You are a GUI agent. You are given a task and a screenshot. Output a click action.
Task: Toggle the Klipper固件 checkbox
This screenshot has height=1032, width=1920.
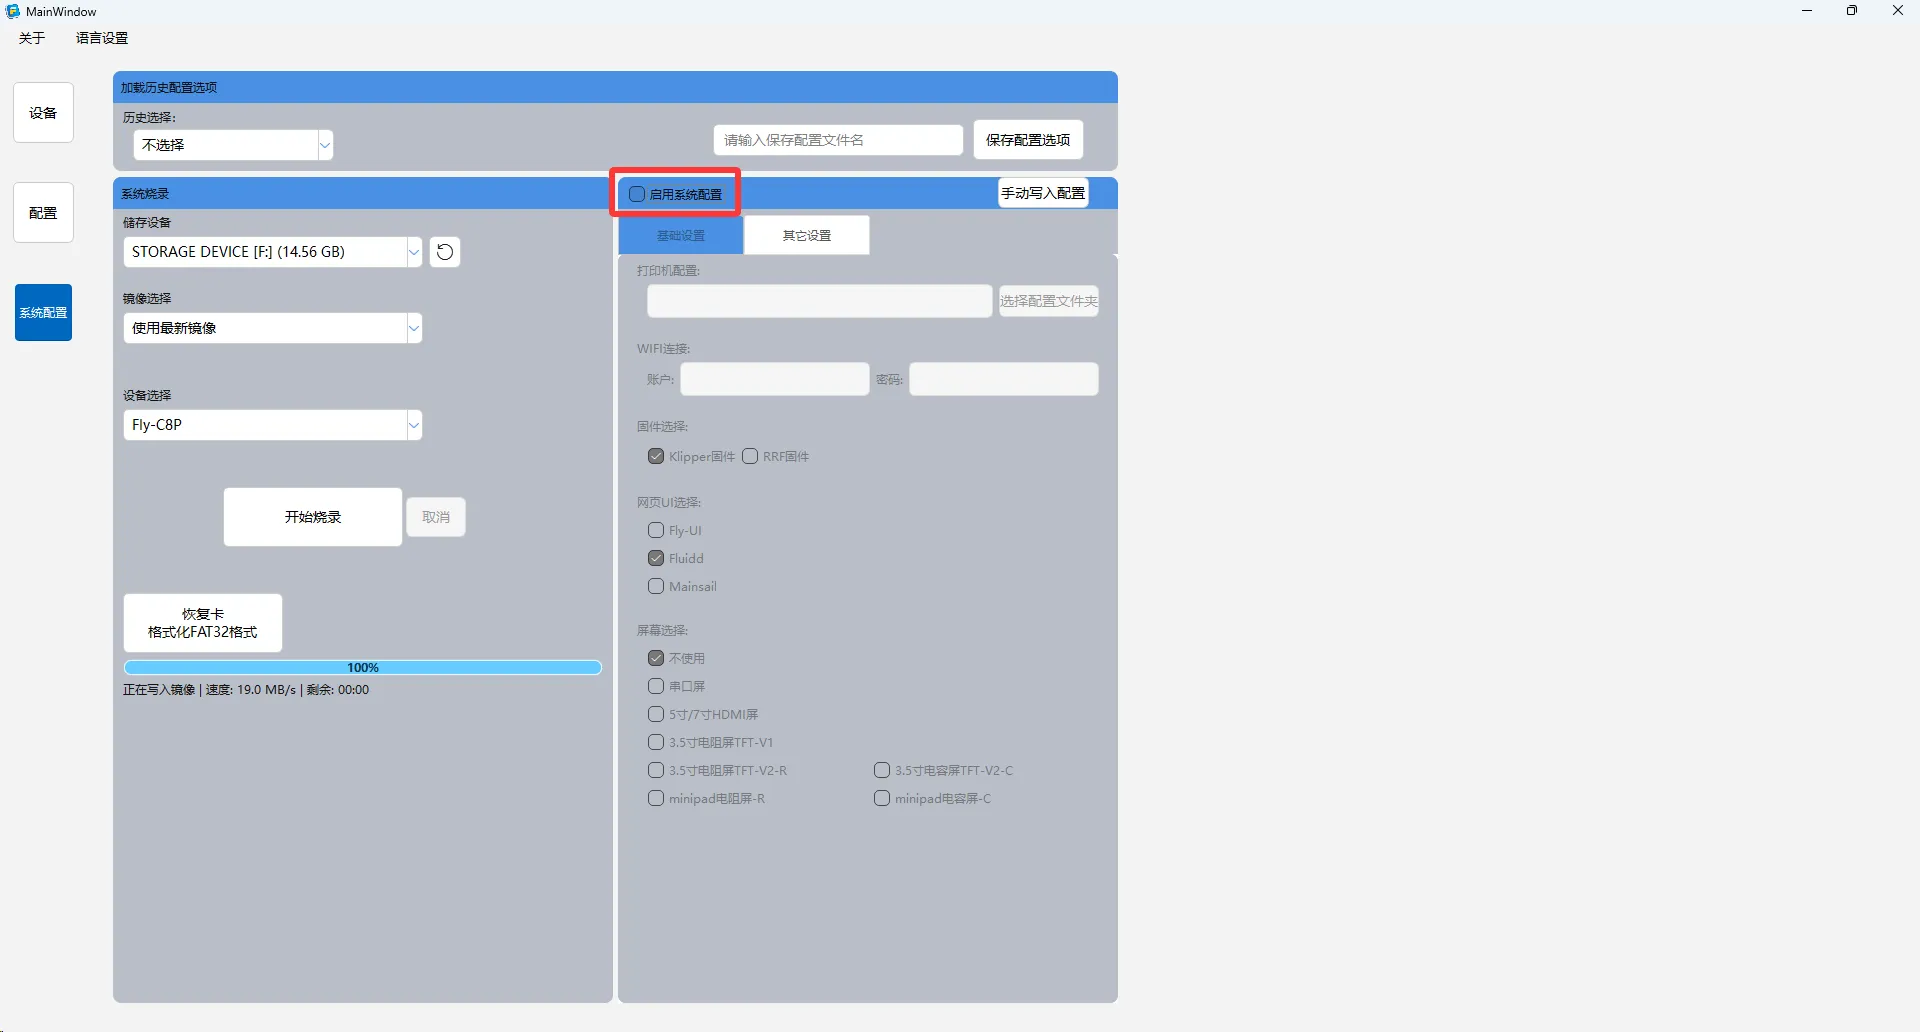pyautogui.click(x=656, y=457)
